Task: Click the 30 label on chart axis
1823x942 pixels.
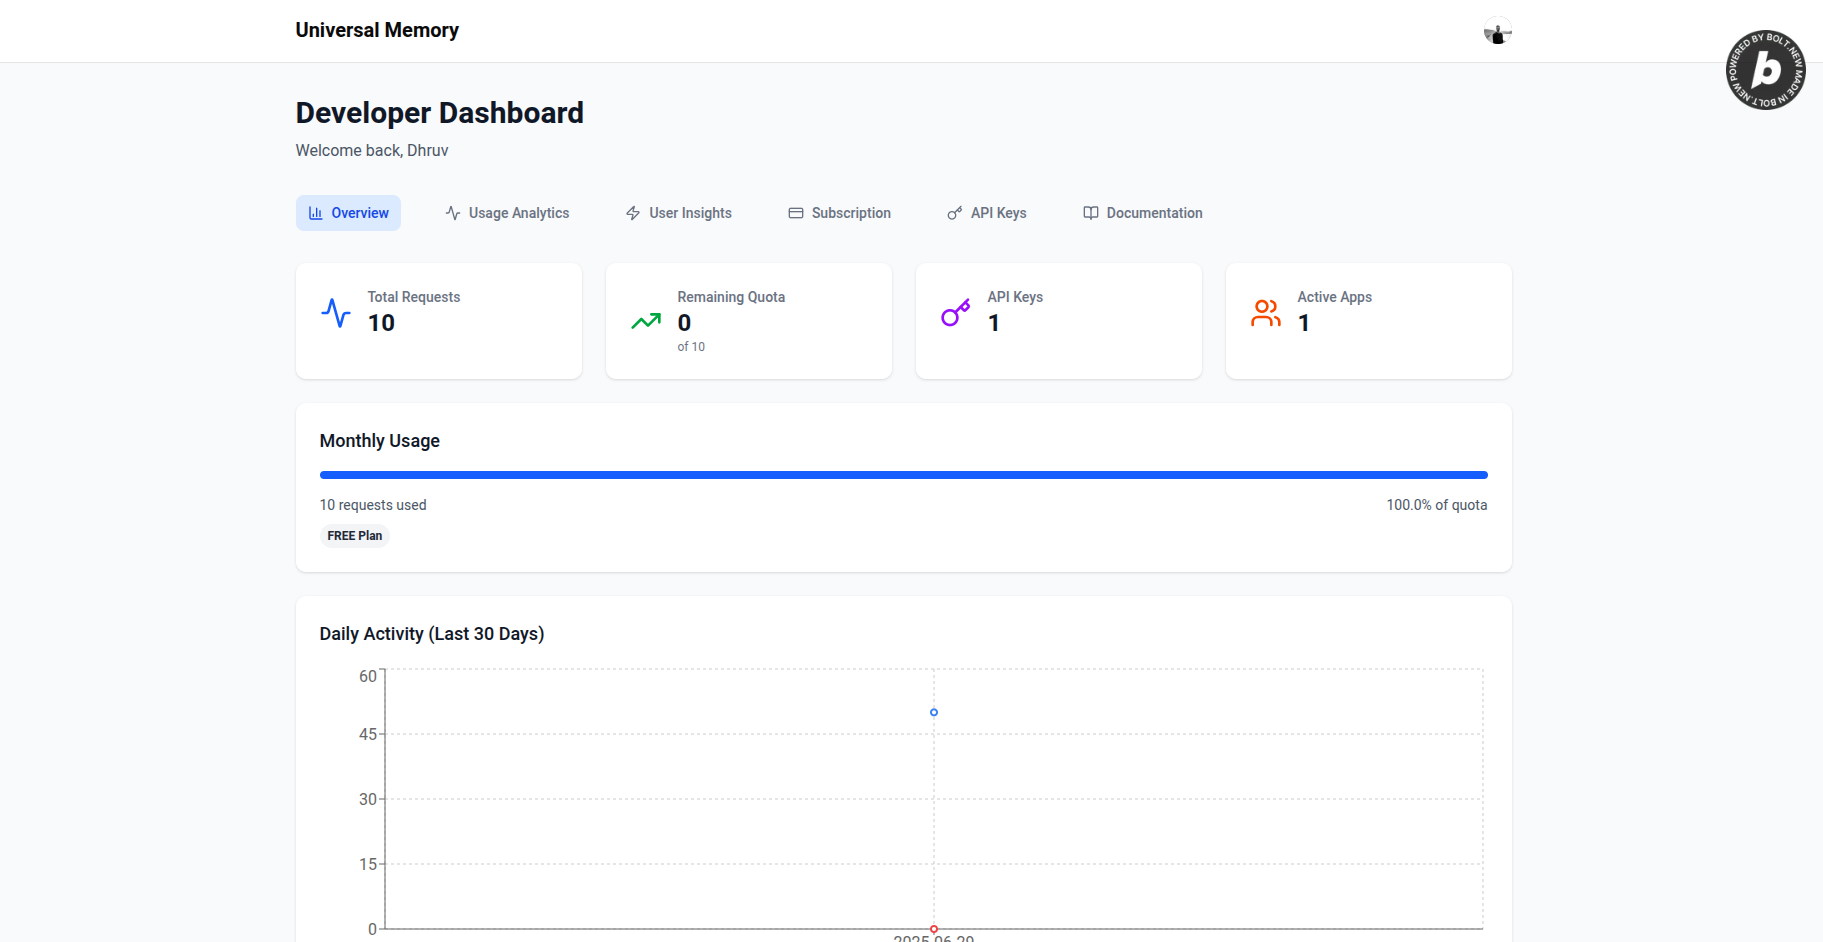Action: (x=368, y=799)
